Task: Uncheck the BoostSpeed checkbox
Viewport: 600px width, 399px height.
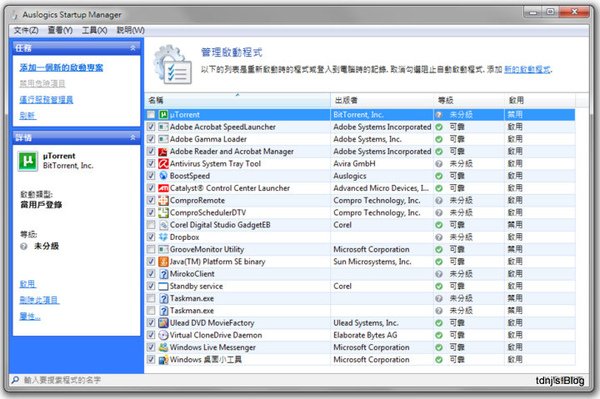Action: coord(151,176)
